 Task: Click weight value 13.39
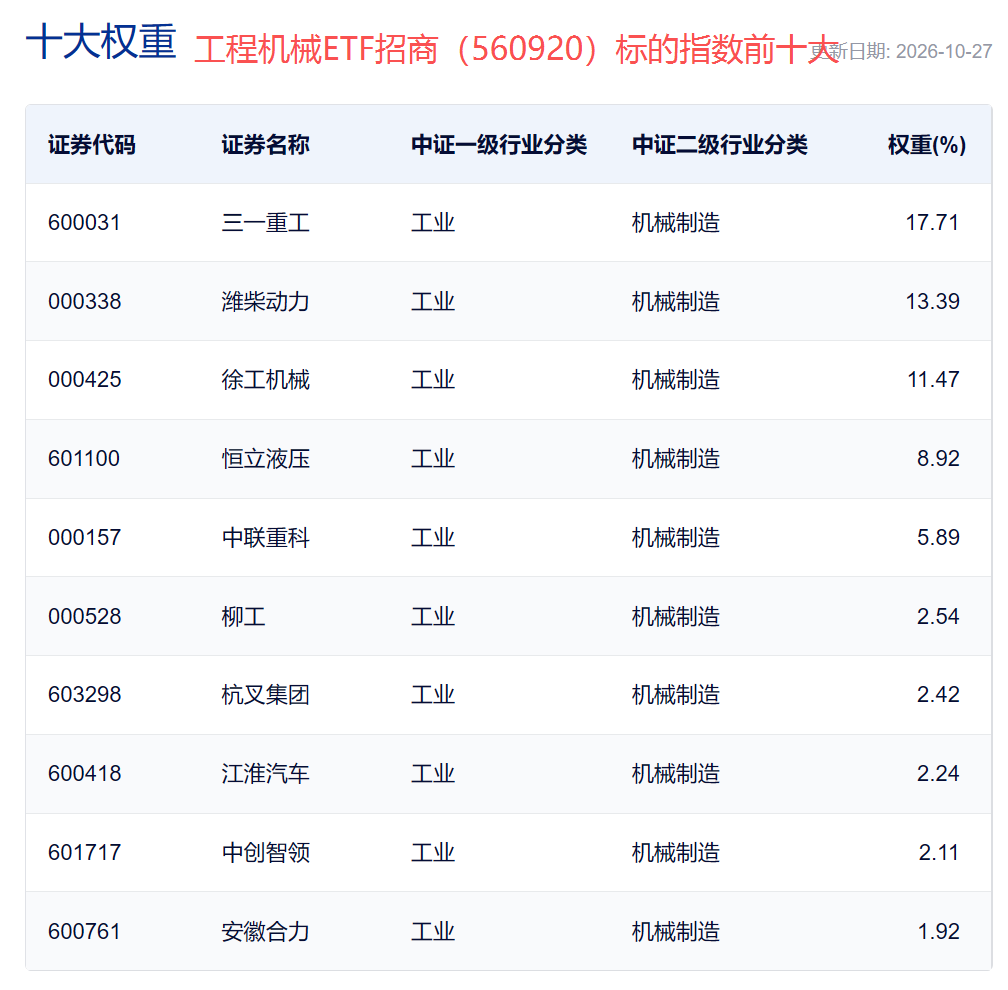932,301
